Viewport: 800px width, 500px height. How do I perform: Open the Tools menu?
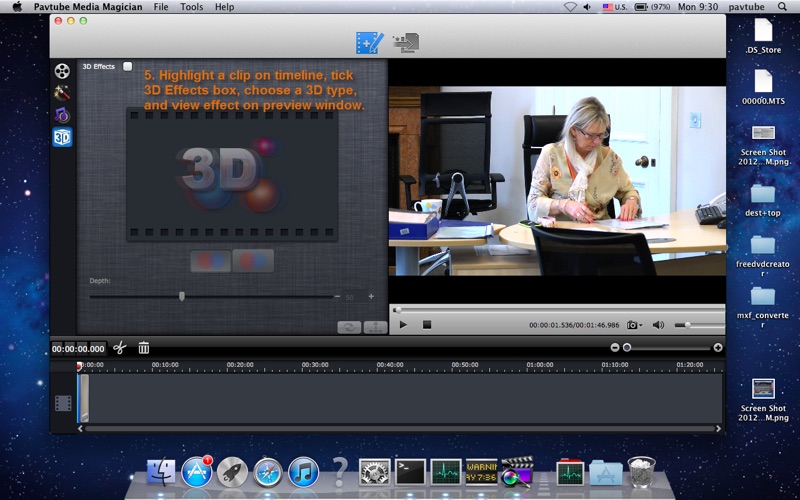coord(191,7)
